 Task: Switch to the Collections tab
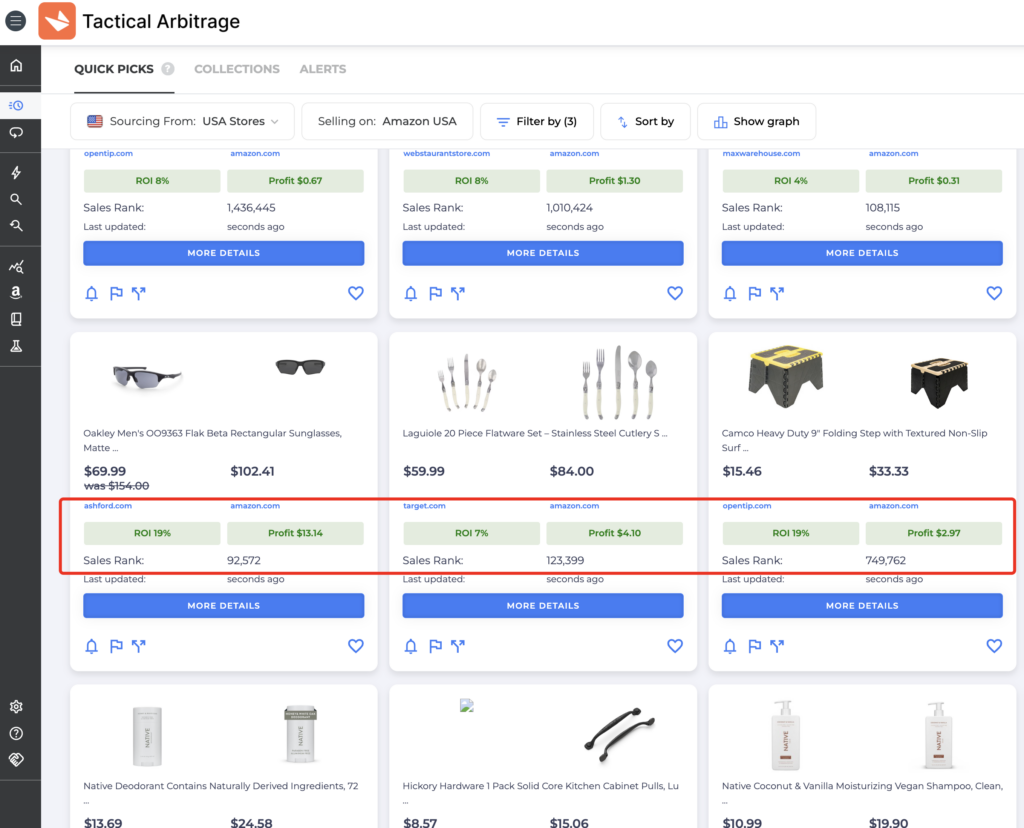pos(237,69)
